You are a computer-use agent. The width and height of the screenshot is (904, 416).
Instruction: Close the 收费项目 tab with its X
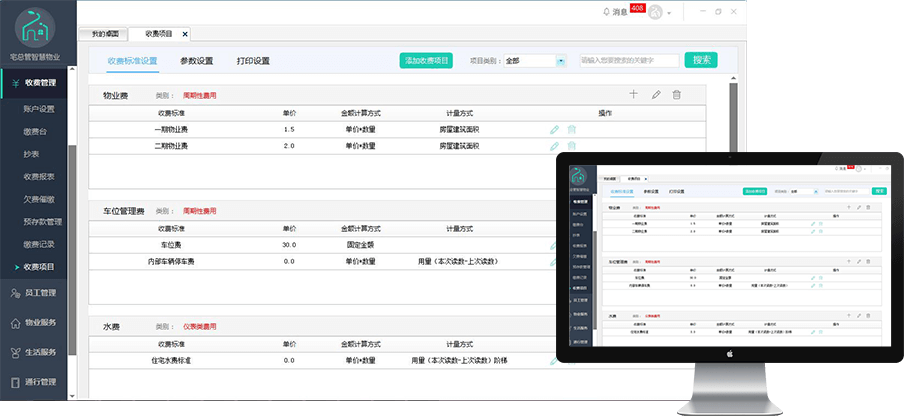coord(184,34)
